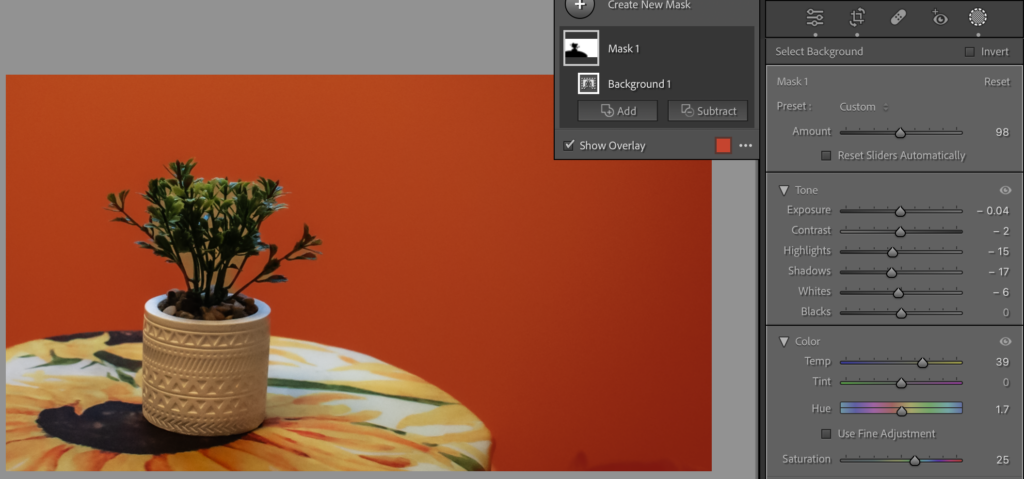Click the Temp slider handle
The height and width of the screenshot is (479, 1024).
[x=922, y=362]
